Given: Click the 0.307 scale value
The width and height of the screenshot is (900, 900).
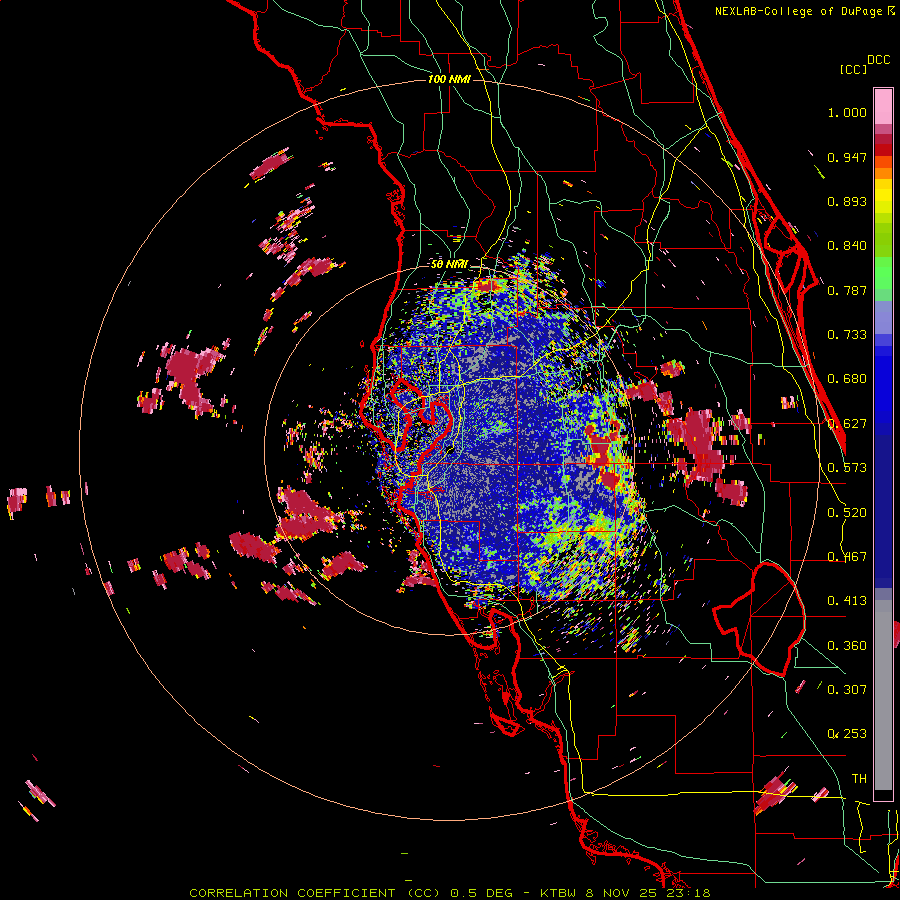Looking at the screenshot, I should (847, 689).
